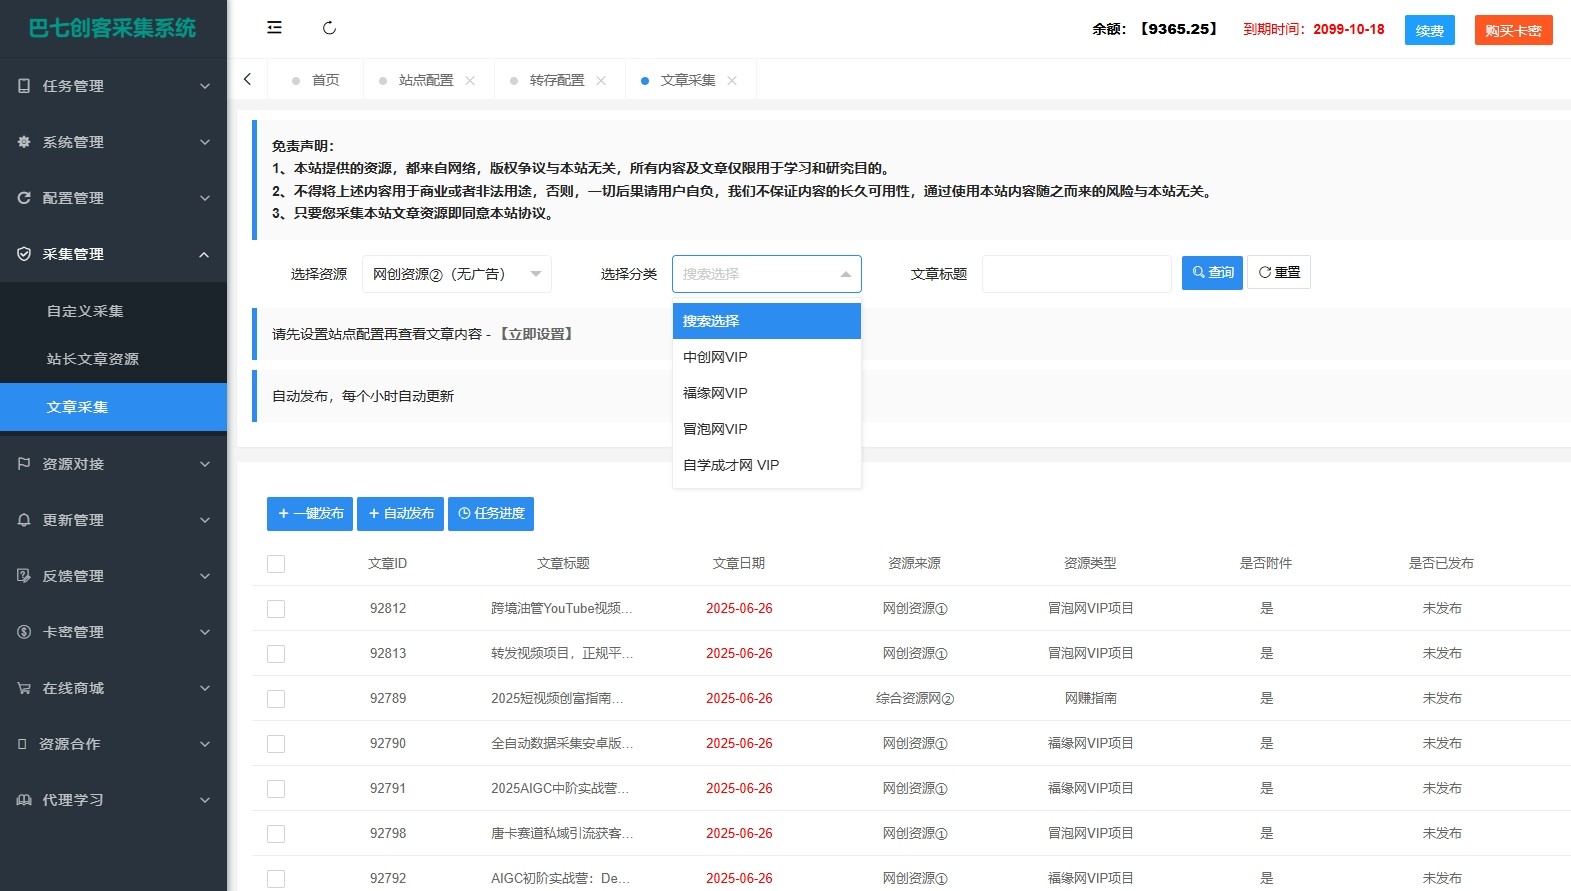Click the sidebar collapse menu icon
Screen dimensions: 1571x891
coord(274,28)
